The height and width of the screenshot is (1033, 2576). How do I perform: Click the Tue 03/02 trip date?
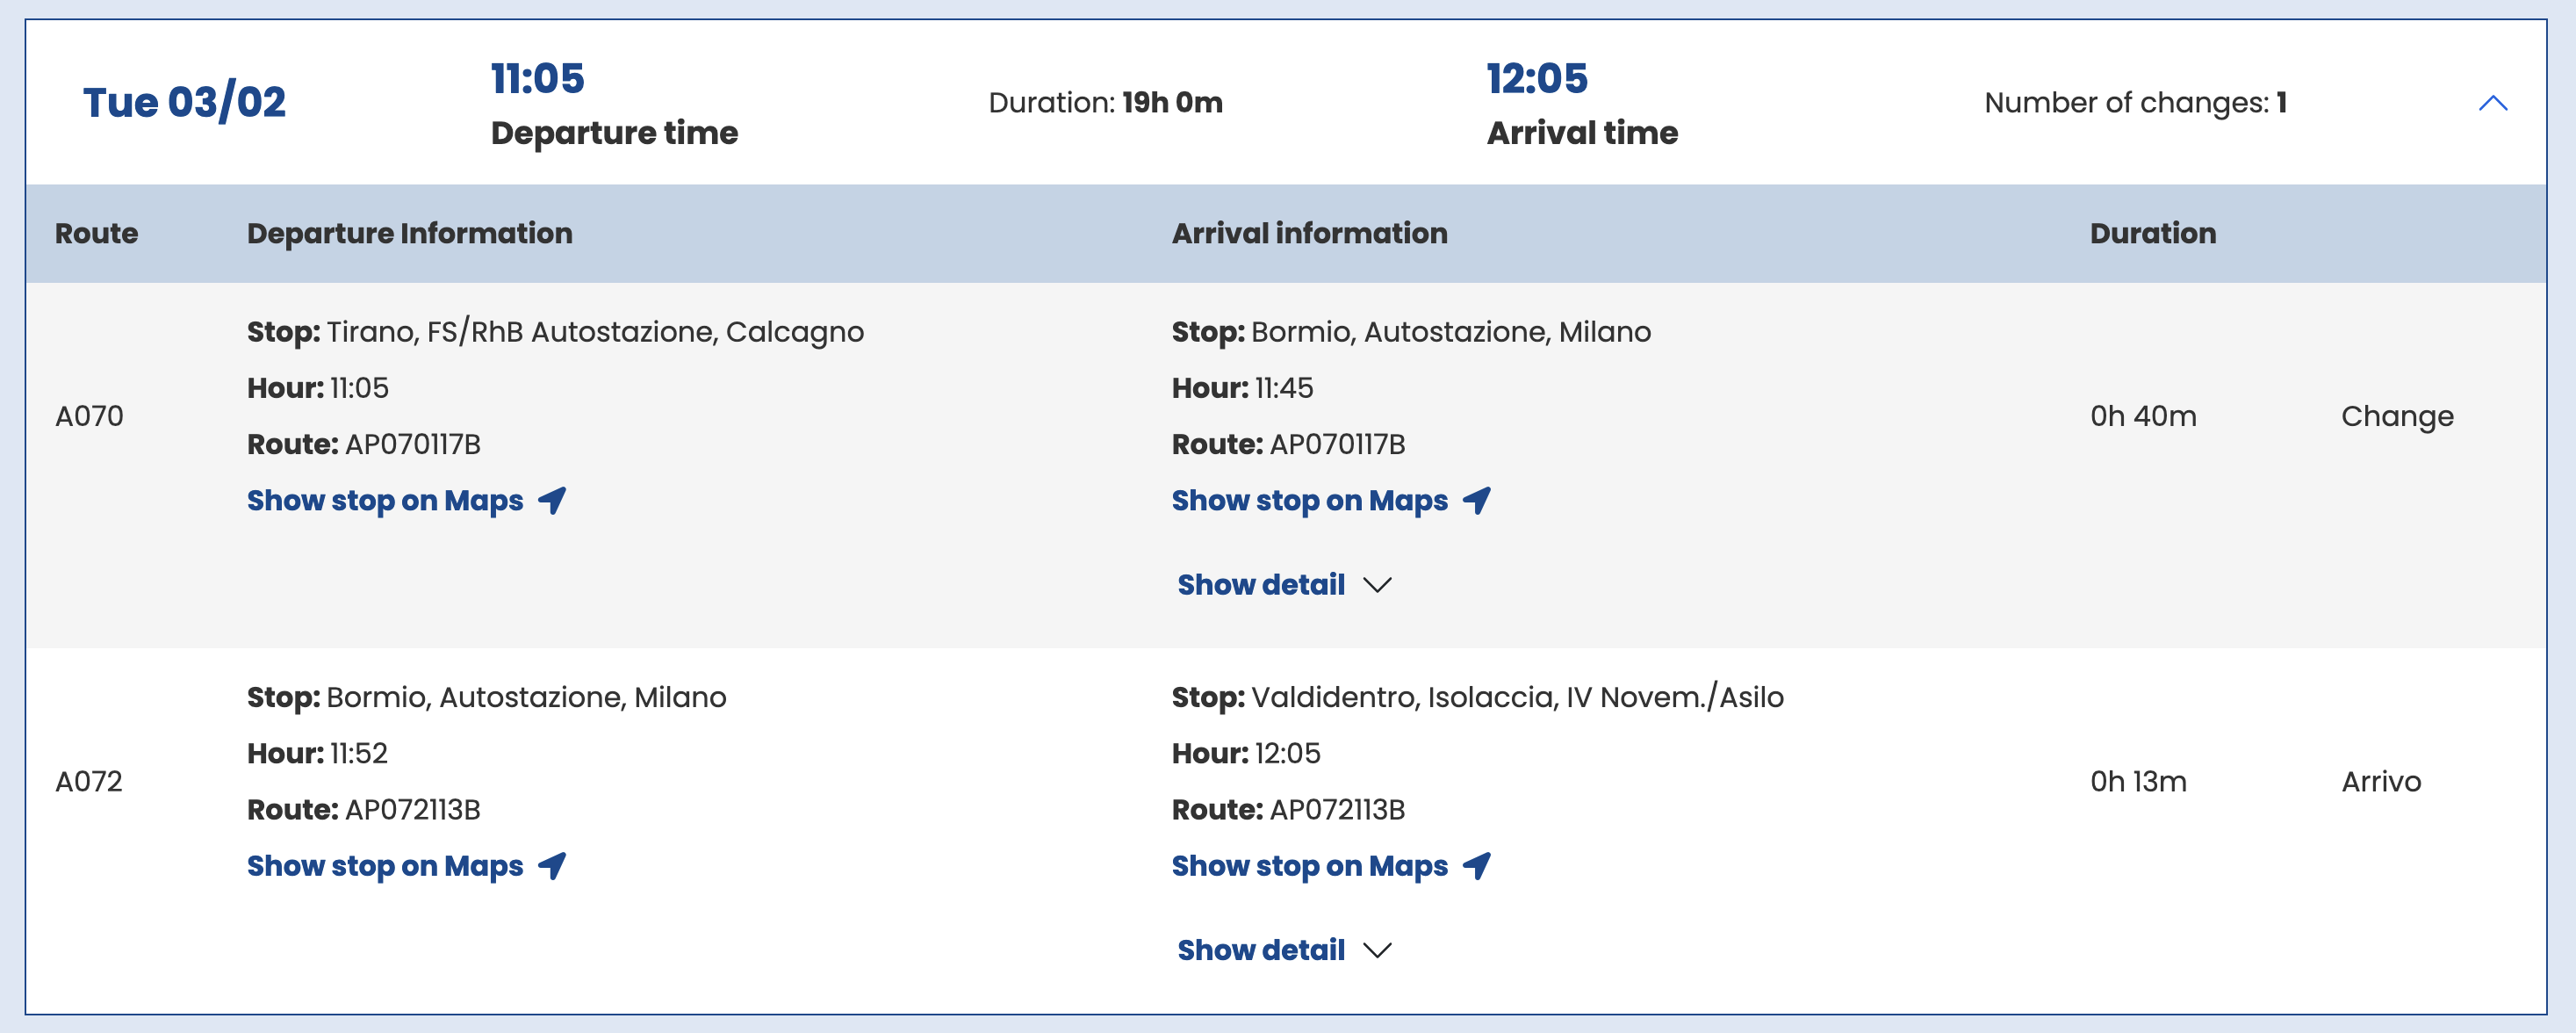[184, 102]
